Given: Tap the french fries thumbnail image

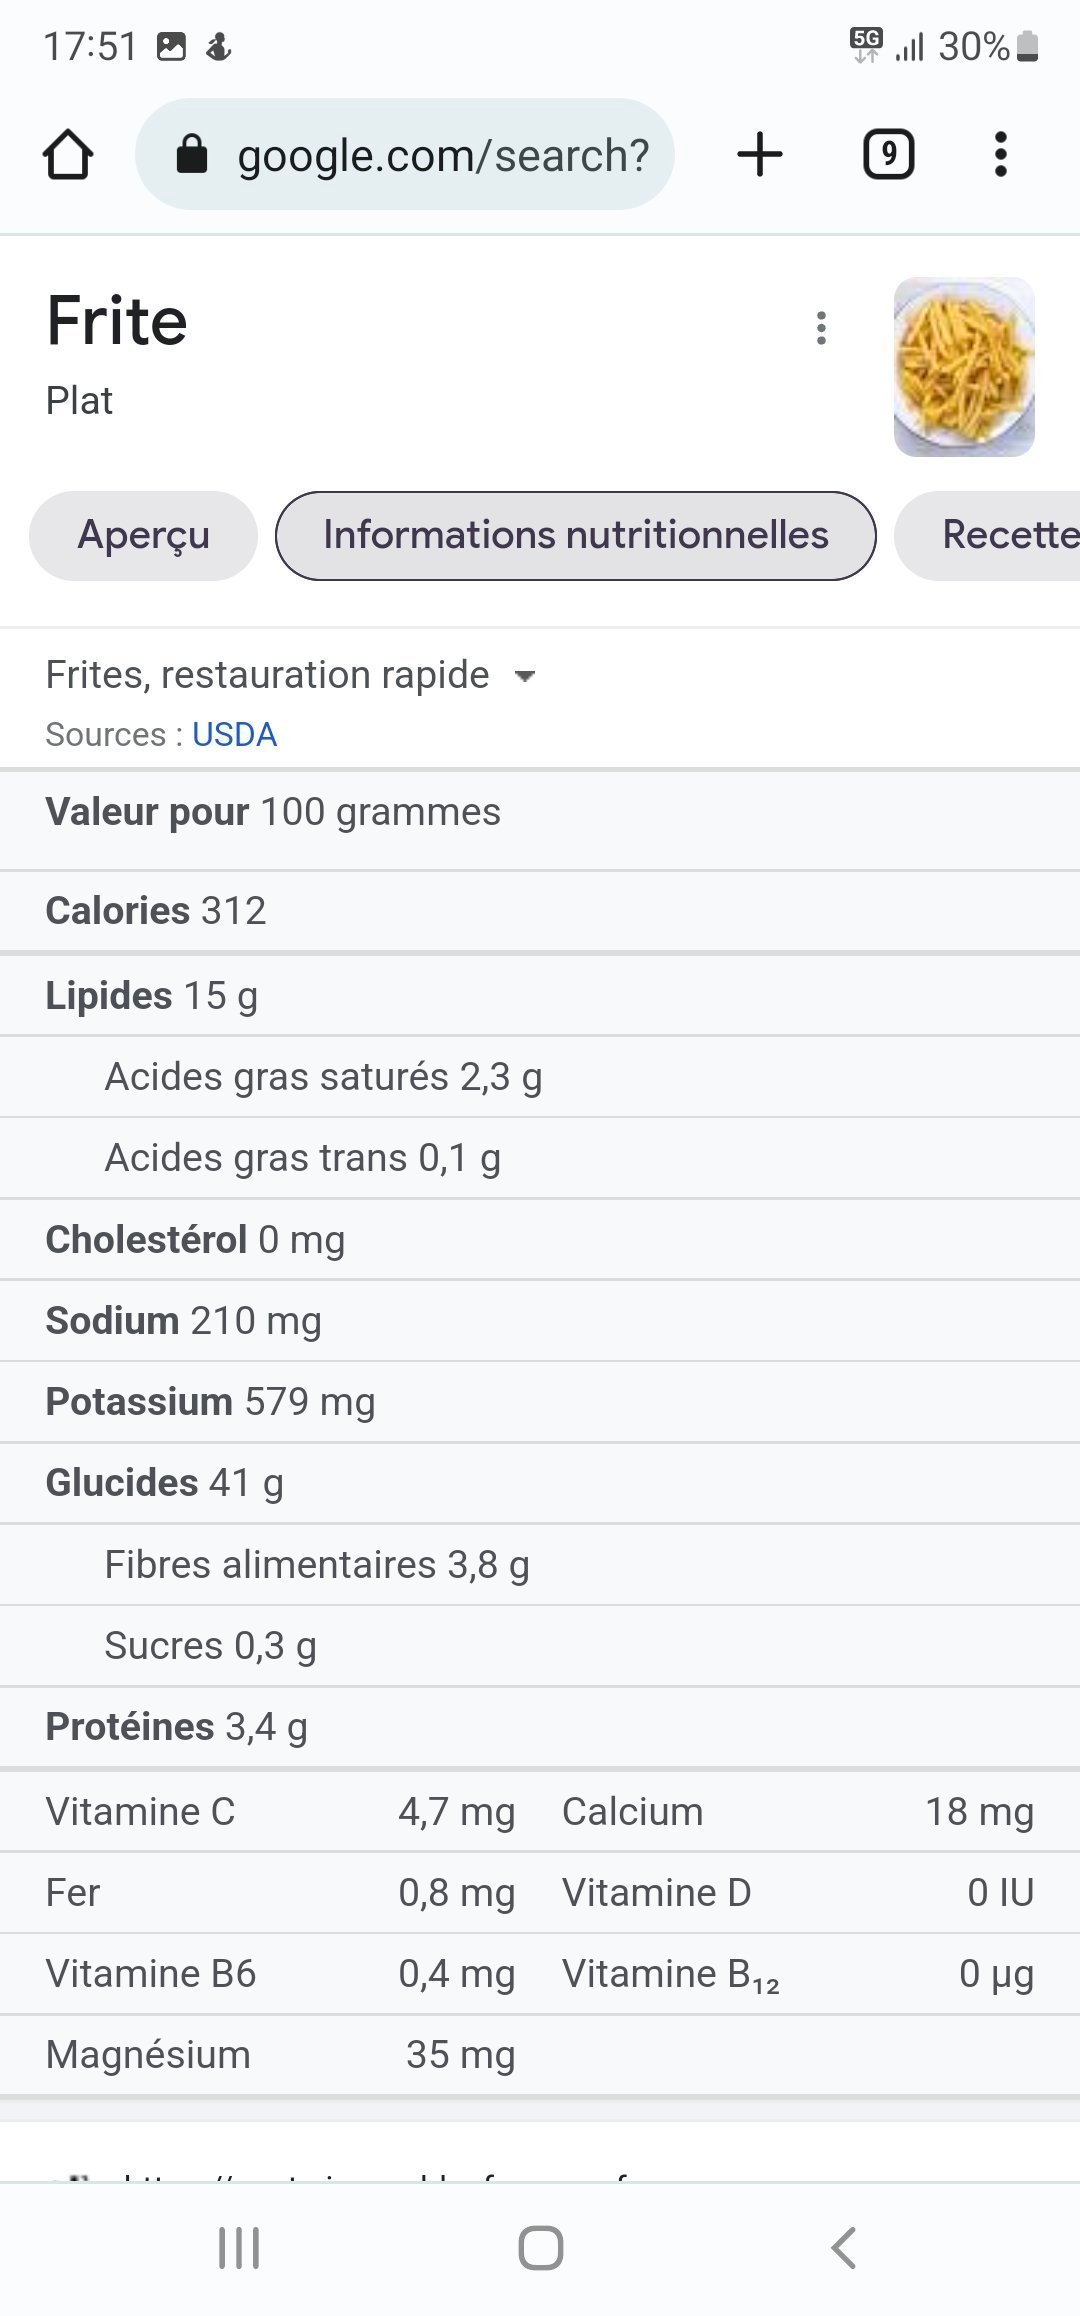Looking at the screenshot, I should click(963, 367).
